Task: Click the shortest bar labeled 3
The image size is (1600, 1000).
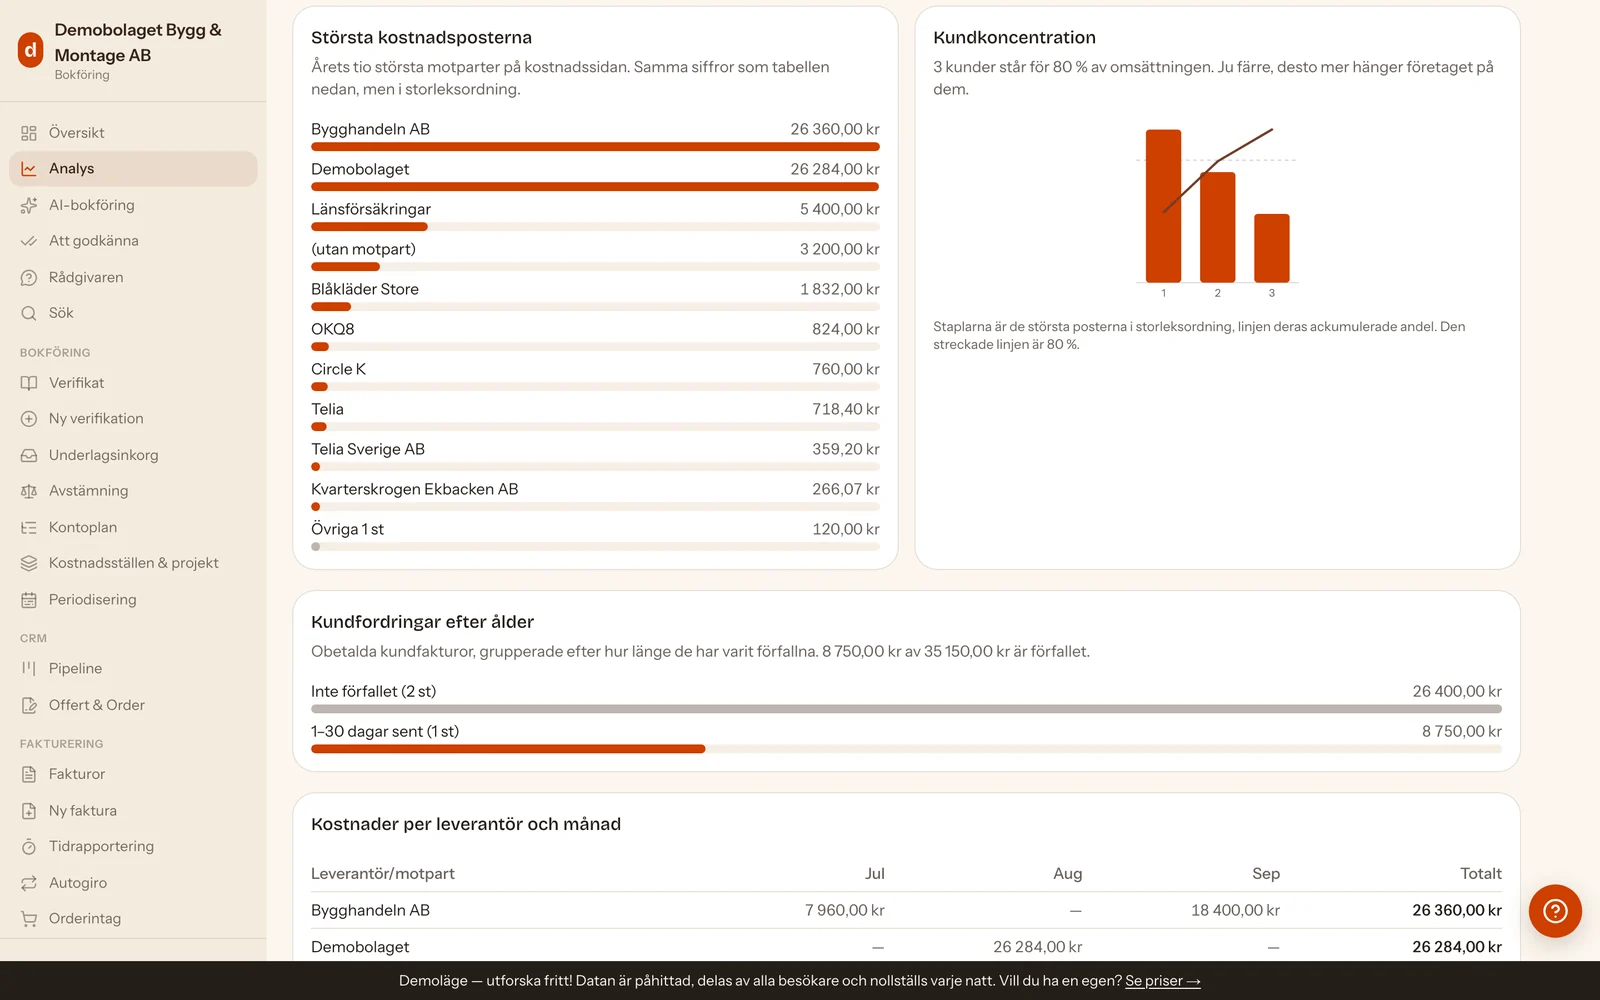Action: pyautogui.click(x=1272, y=248)
